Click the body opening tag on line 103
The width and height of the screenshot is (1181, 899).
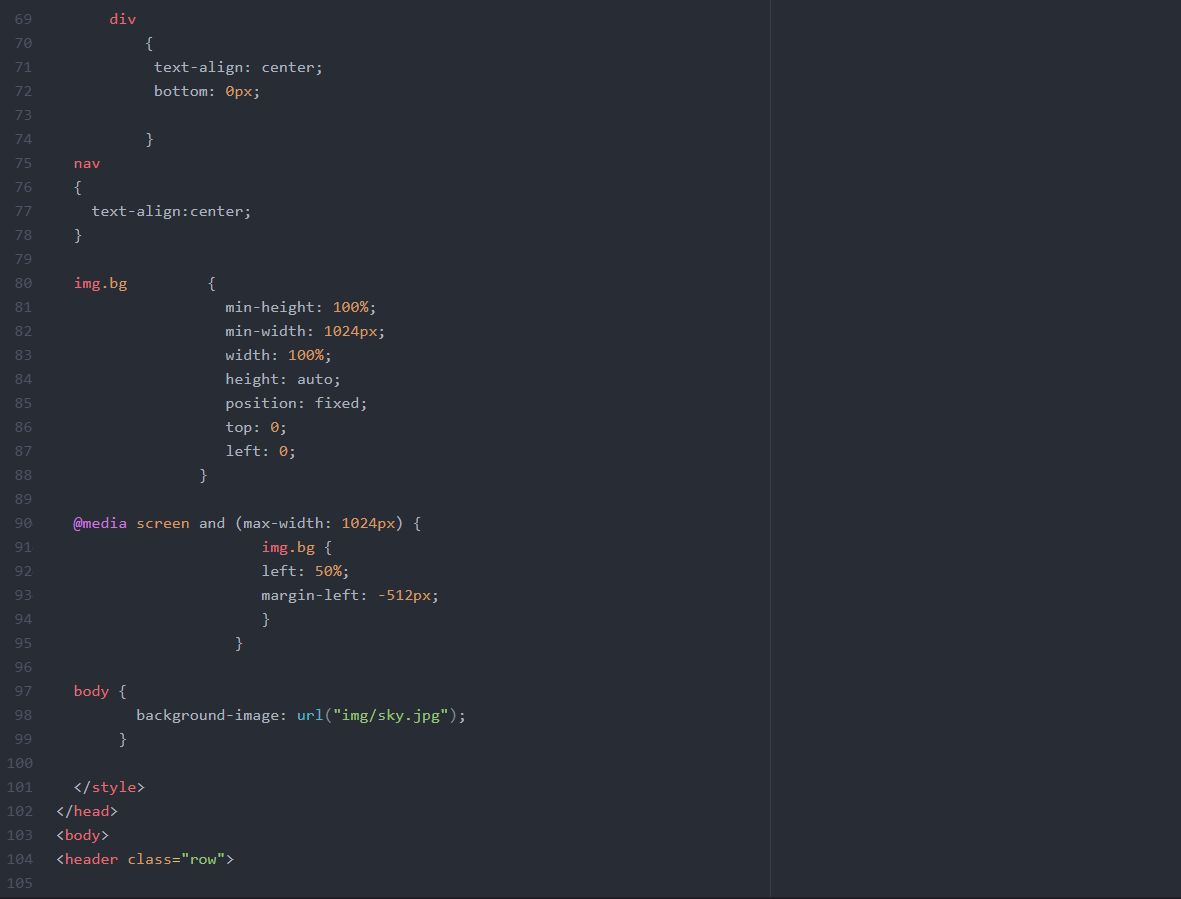[x=83, y=834]
